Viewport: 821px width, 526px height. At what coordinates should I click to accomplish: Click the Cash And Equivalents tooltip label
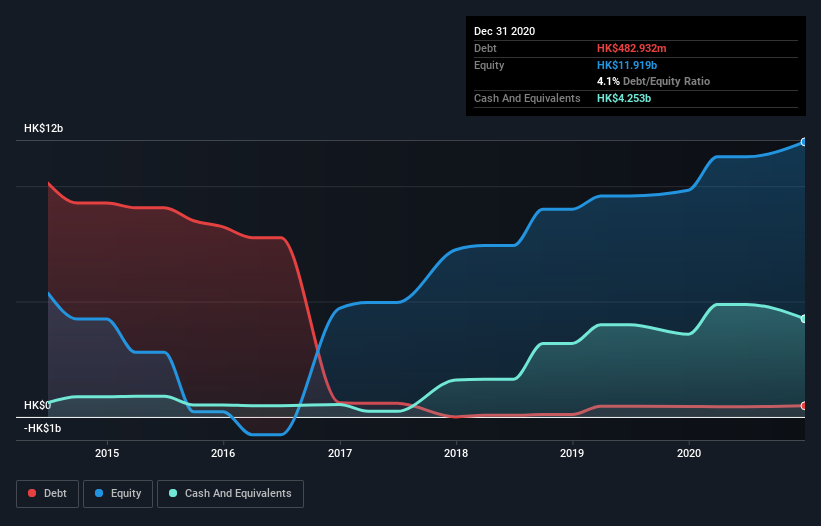click(x=527, y=98)
